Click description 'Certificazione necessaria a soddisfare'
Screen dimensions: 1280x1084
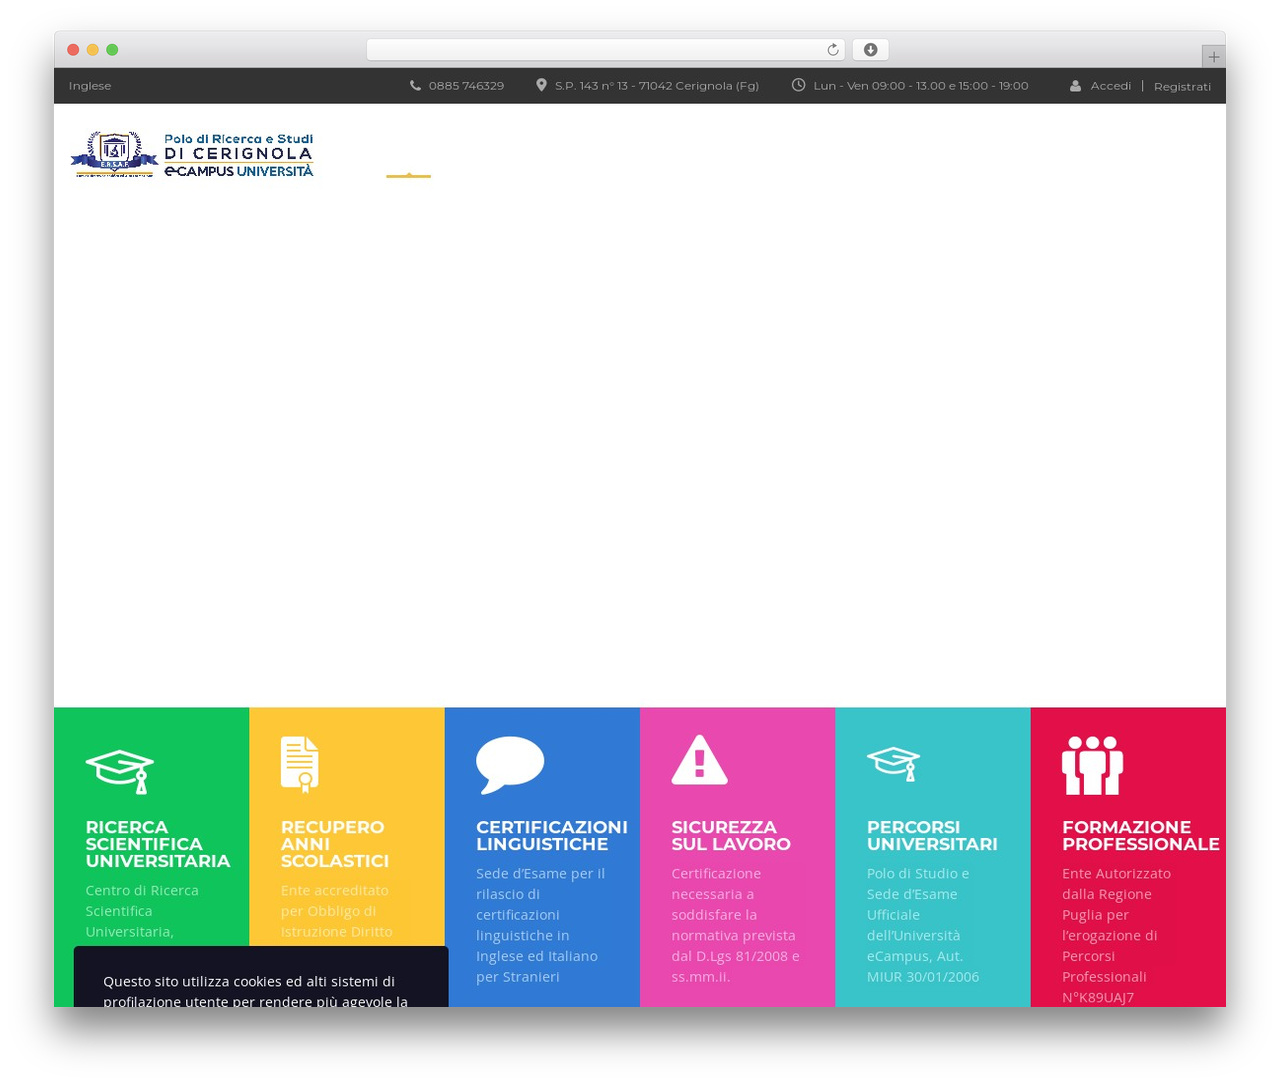click(736, 925)
